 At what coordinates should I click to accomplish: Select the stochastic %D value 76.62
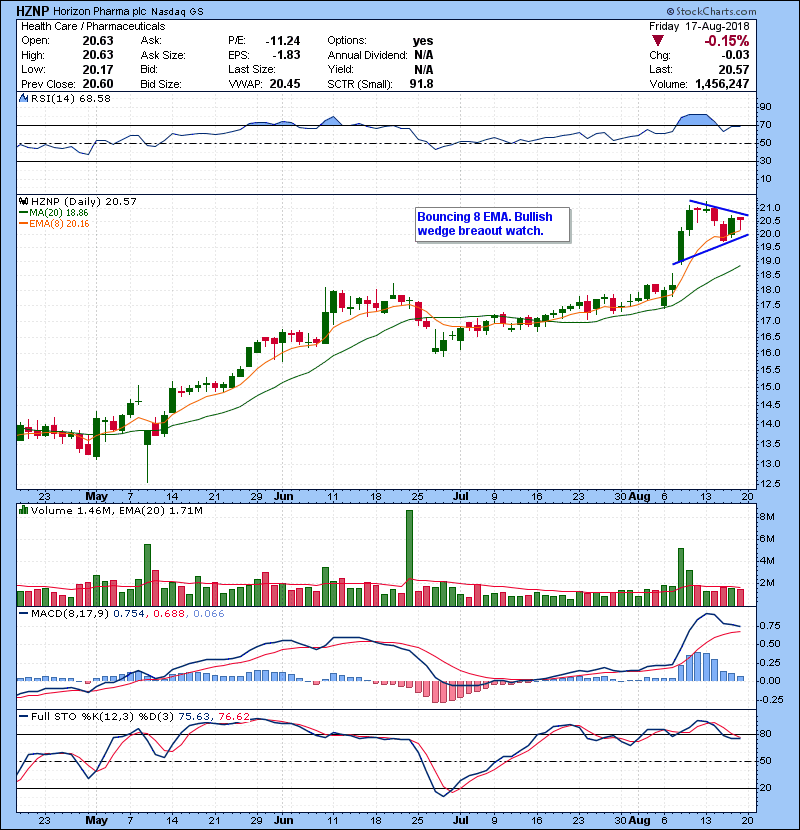pos(234,717)
